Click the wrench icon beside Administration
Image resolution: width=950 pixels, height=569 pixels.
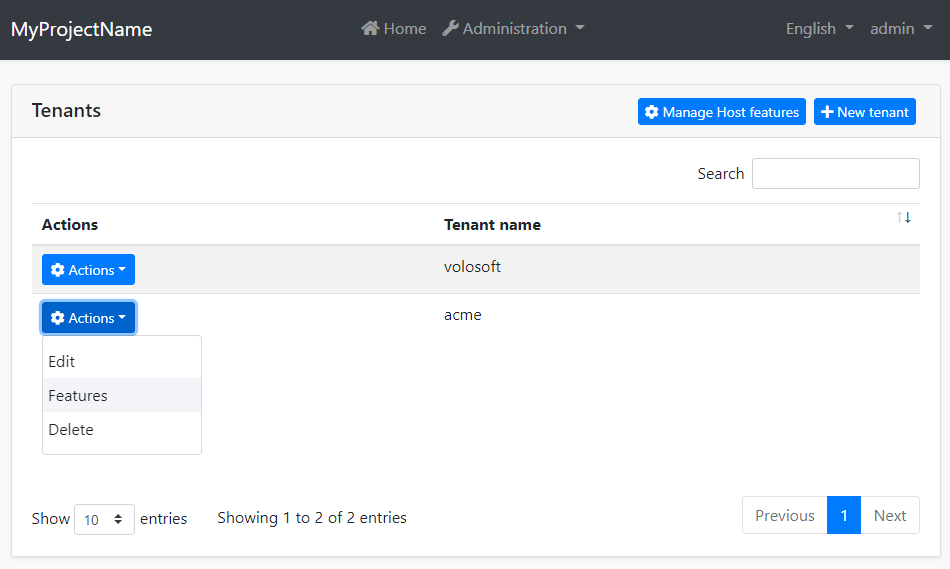[450, 29]
